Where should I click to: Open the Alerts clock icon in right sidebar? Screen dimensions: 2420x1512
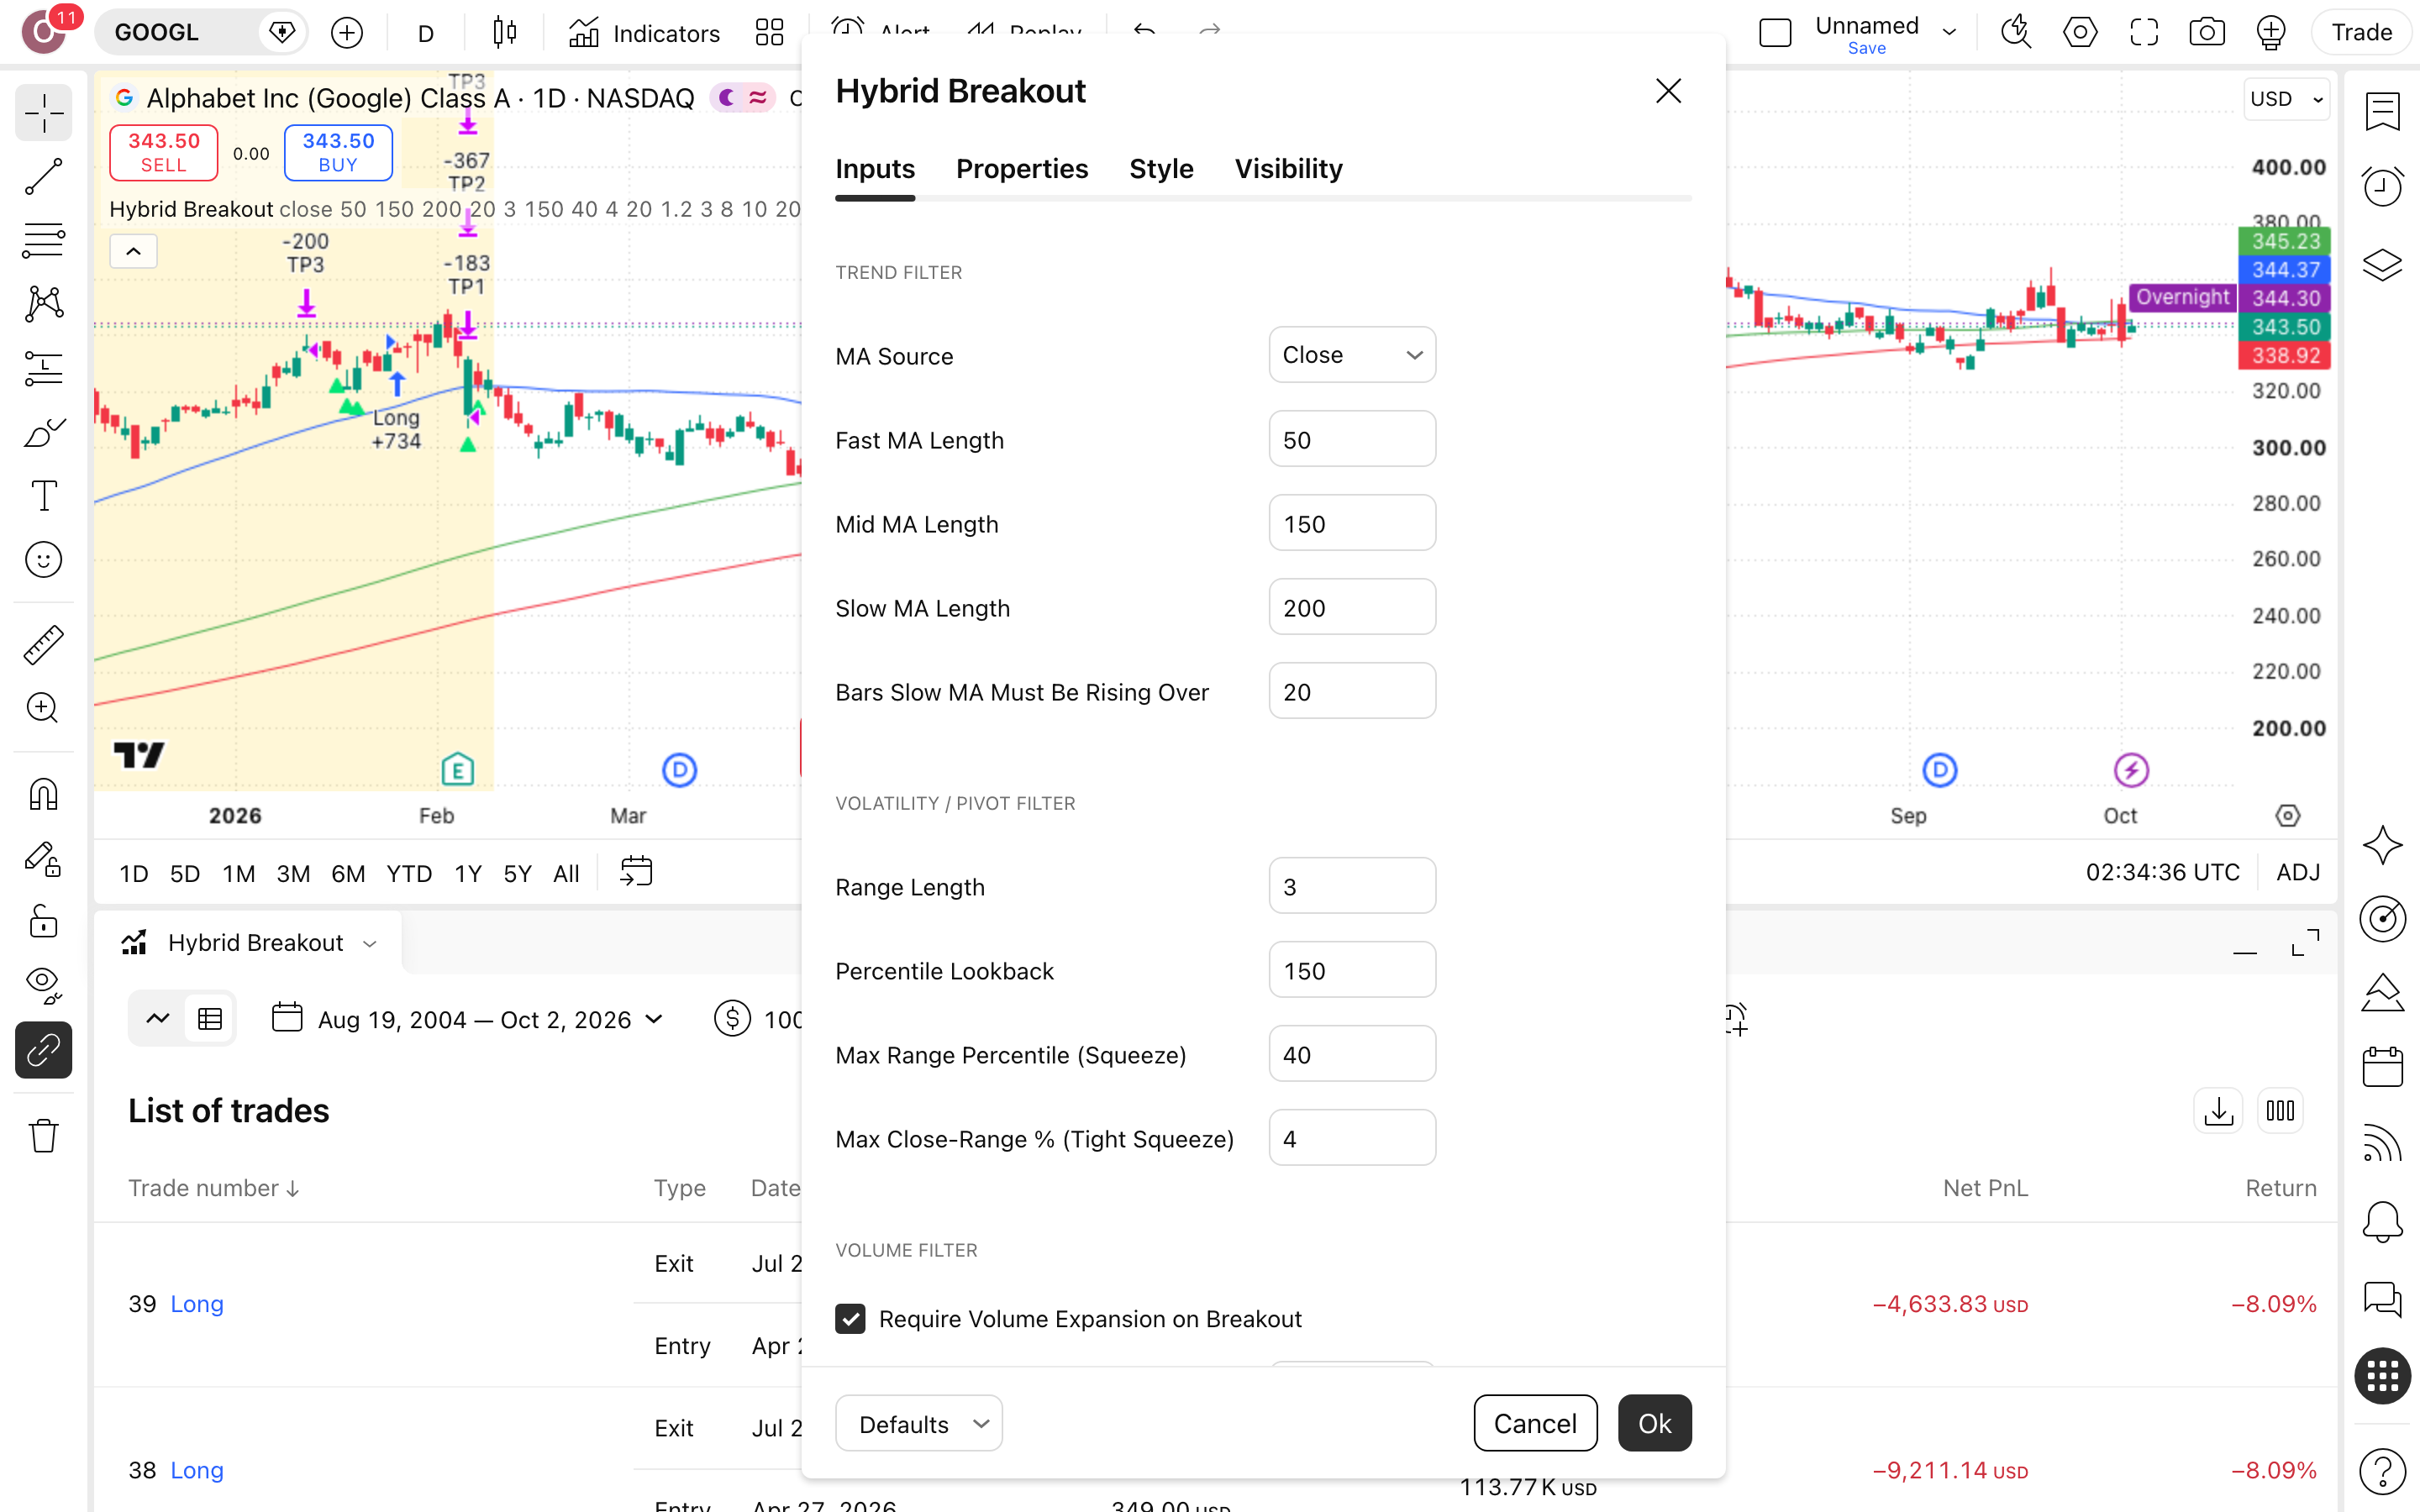pos(2382,186)
